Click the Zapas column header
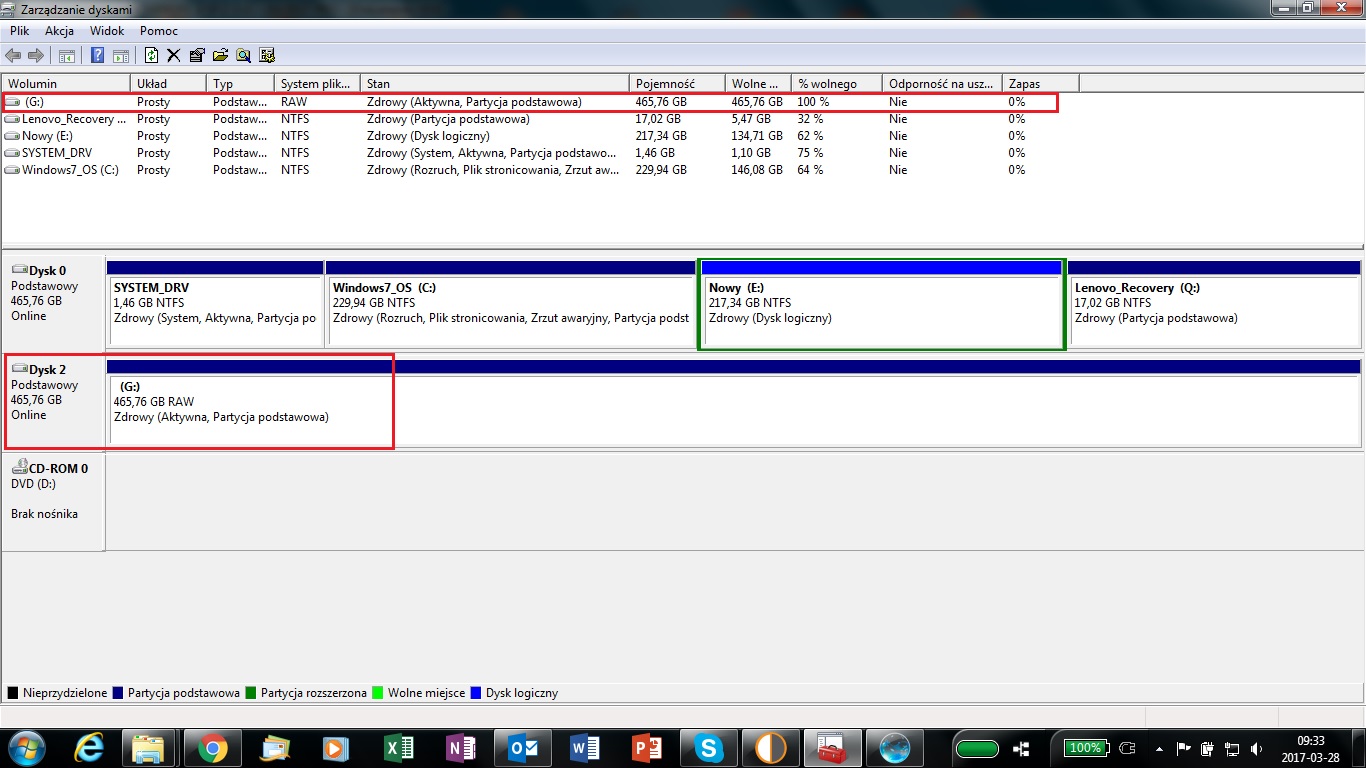The height and width of the screenshot is (768, 1366). pyautogui.click(x=1041, y=84)
